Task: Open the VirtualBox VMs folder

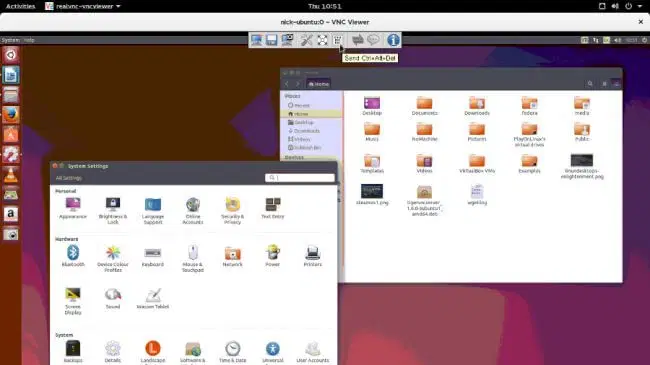Action: click(477, 163)
